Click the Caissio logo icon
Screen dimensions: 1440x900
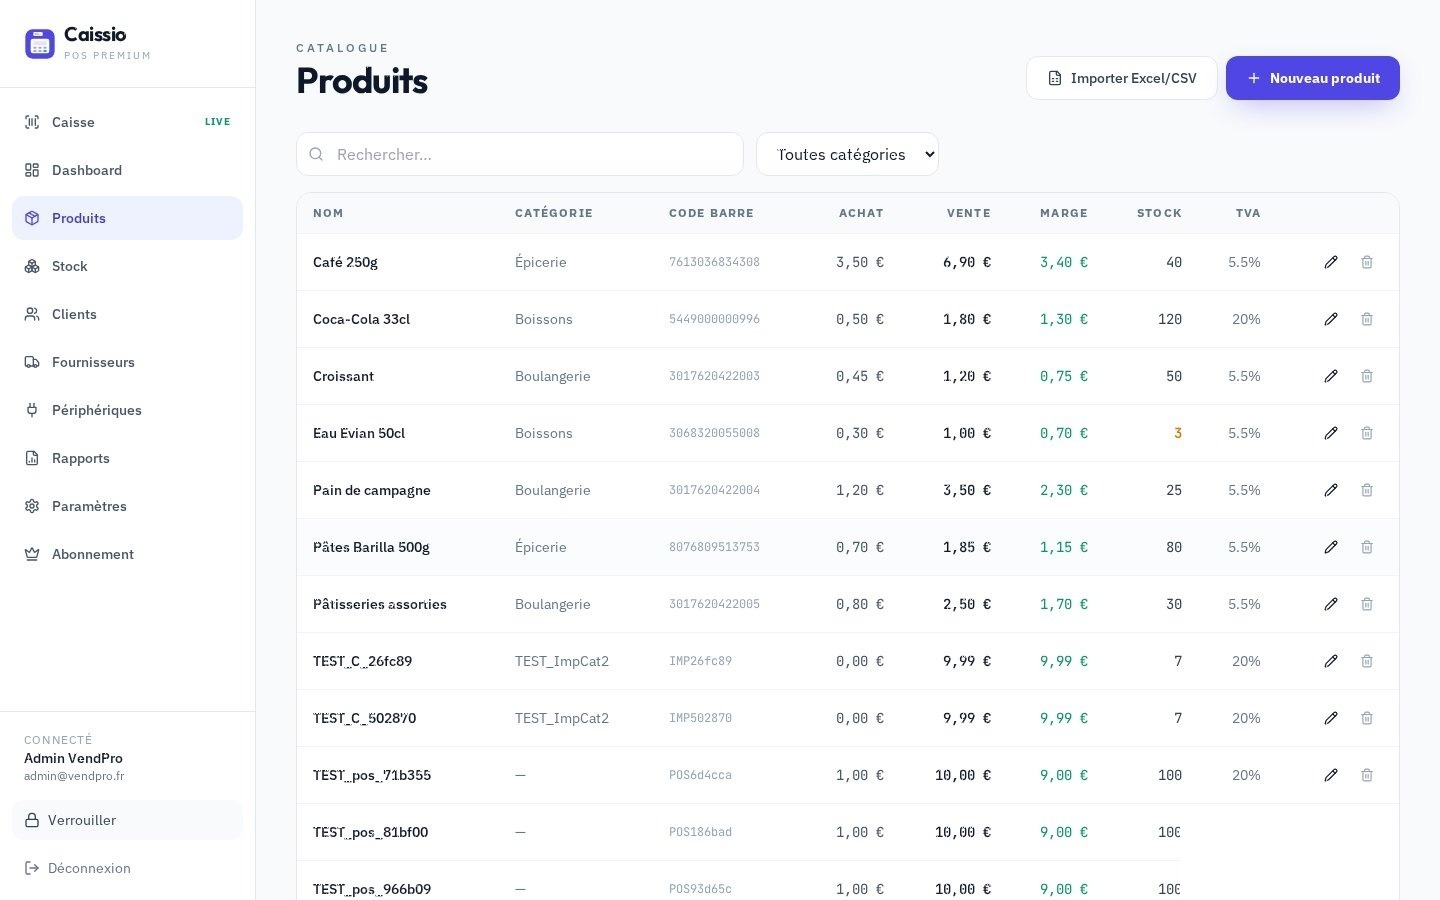pos(40,43)
